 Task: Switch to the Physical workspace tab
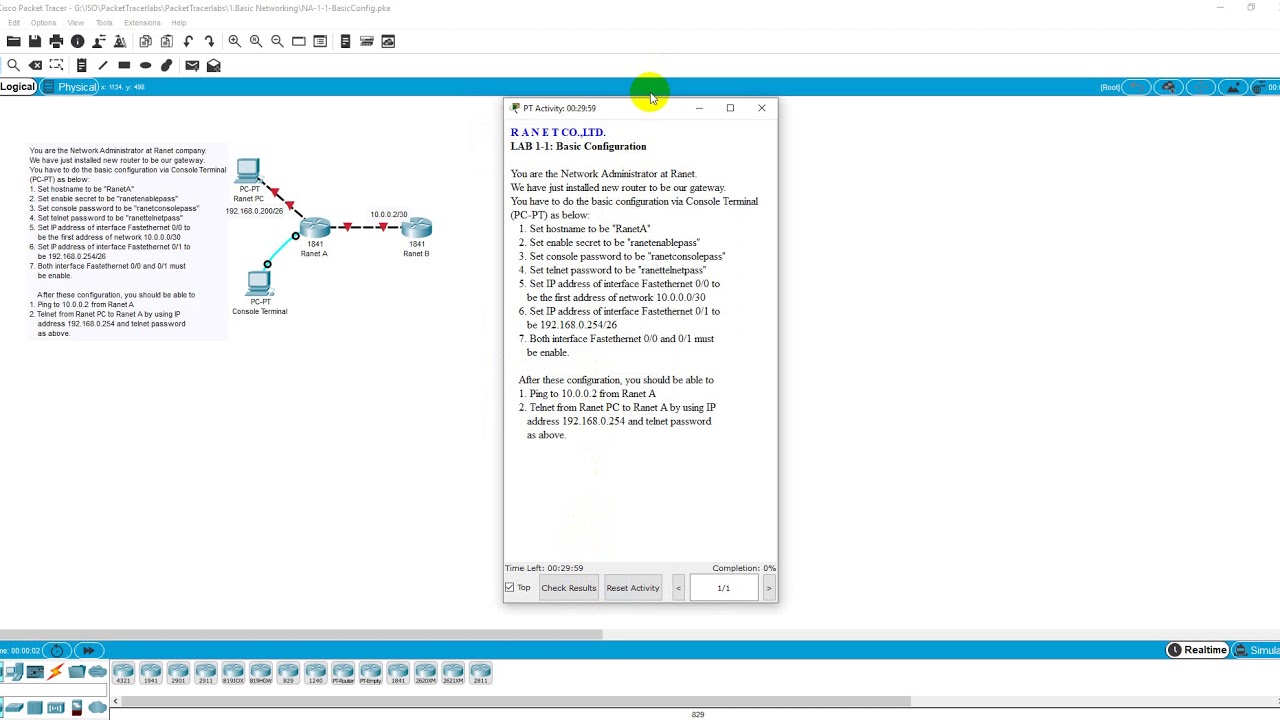coord(70,87)
